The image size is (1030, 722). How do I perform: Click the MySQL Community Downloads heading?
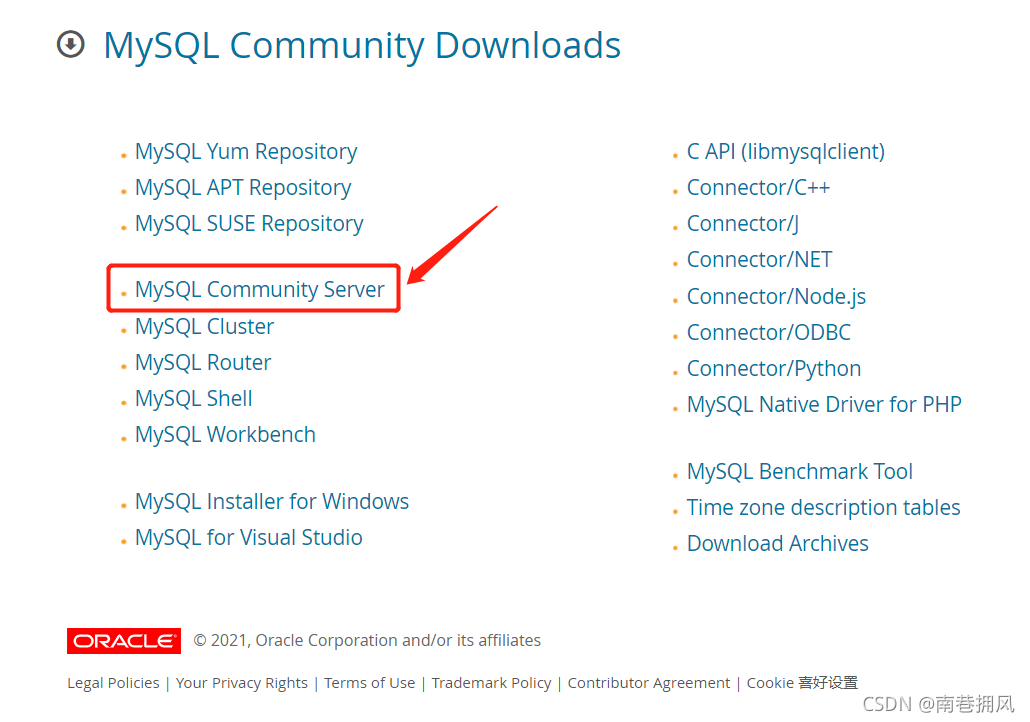[362, 46]
